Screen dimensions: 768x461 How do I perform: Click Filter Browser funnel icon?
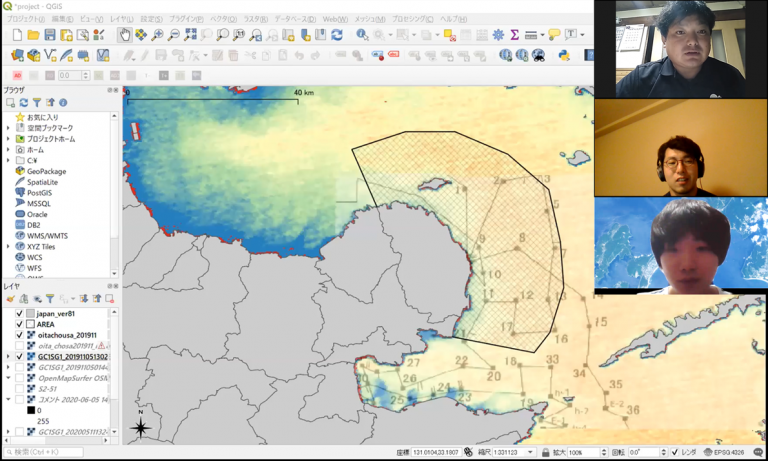pos(37,103)
